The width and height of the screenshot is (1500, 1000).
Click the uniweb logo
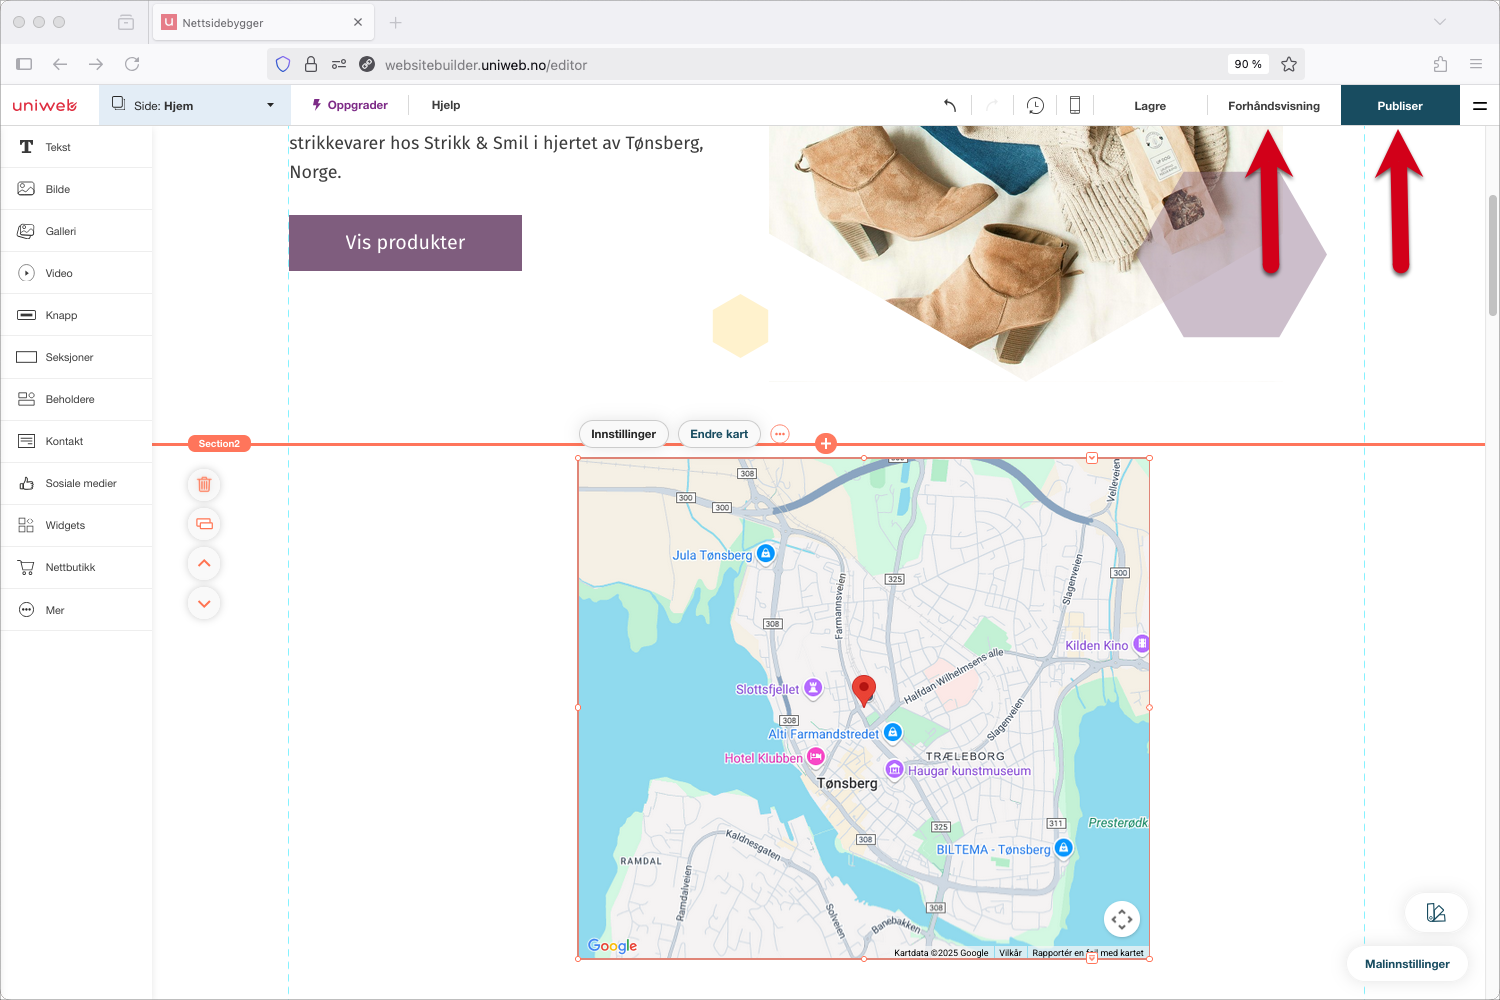pyautogui.click(x=45, y=105)
